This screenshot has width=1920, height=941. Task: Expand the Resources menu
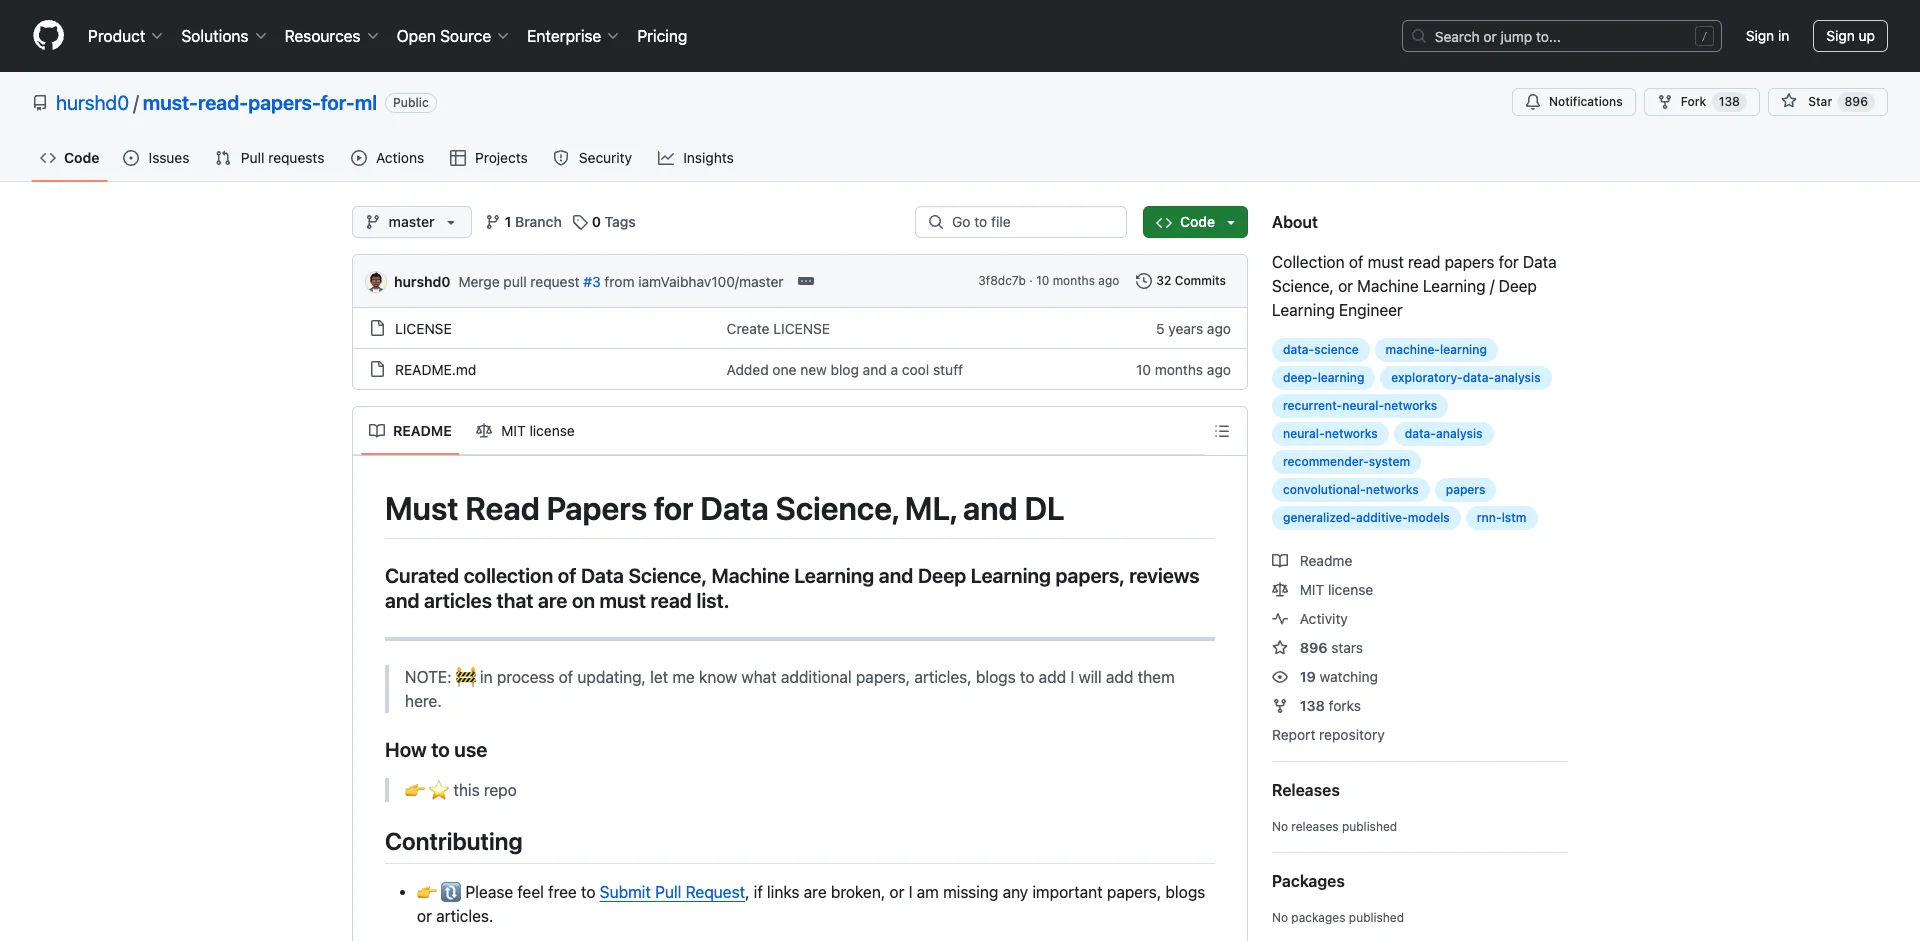(x=331, y=36)
